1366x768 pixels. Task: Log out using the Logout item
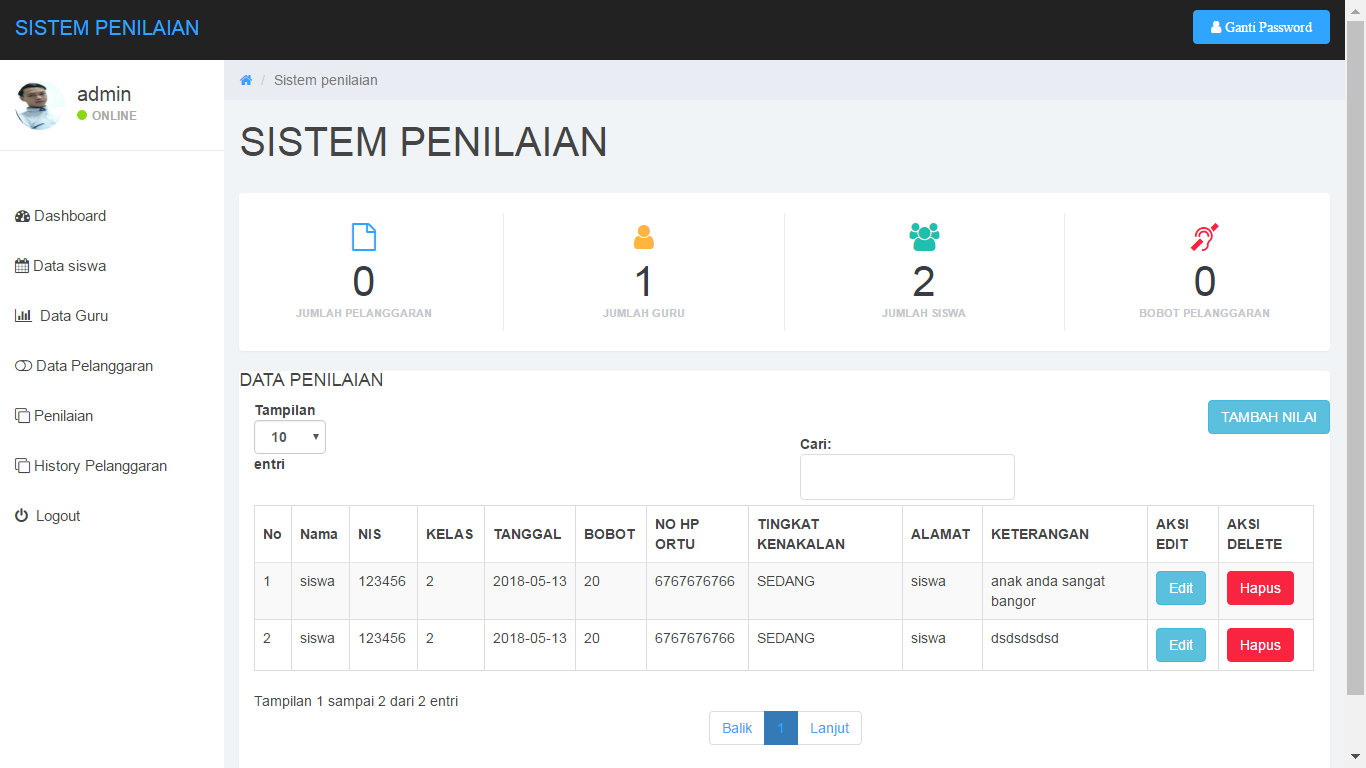[x=57, y=516]
